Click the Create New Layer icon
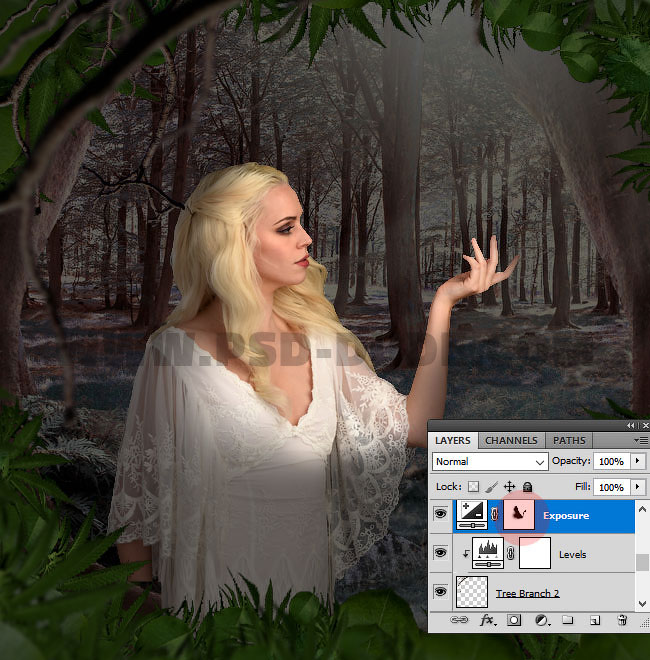The image size is (650, 660). point(594,620)
